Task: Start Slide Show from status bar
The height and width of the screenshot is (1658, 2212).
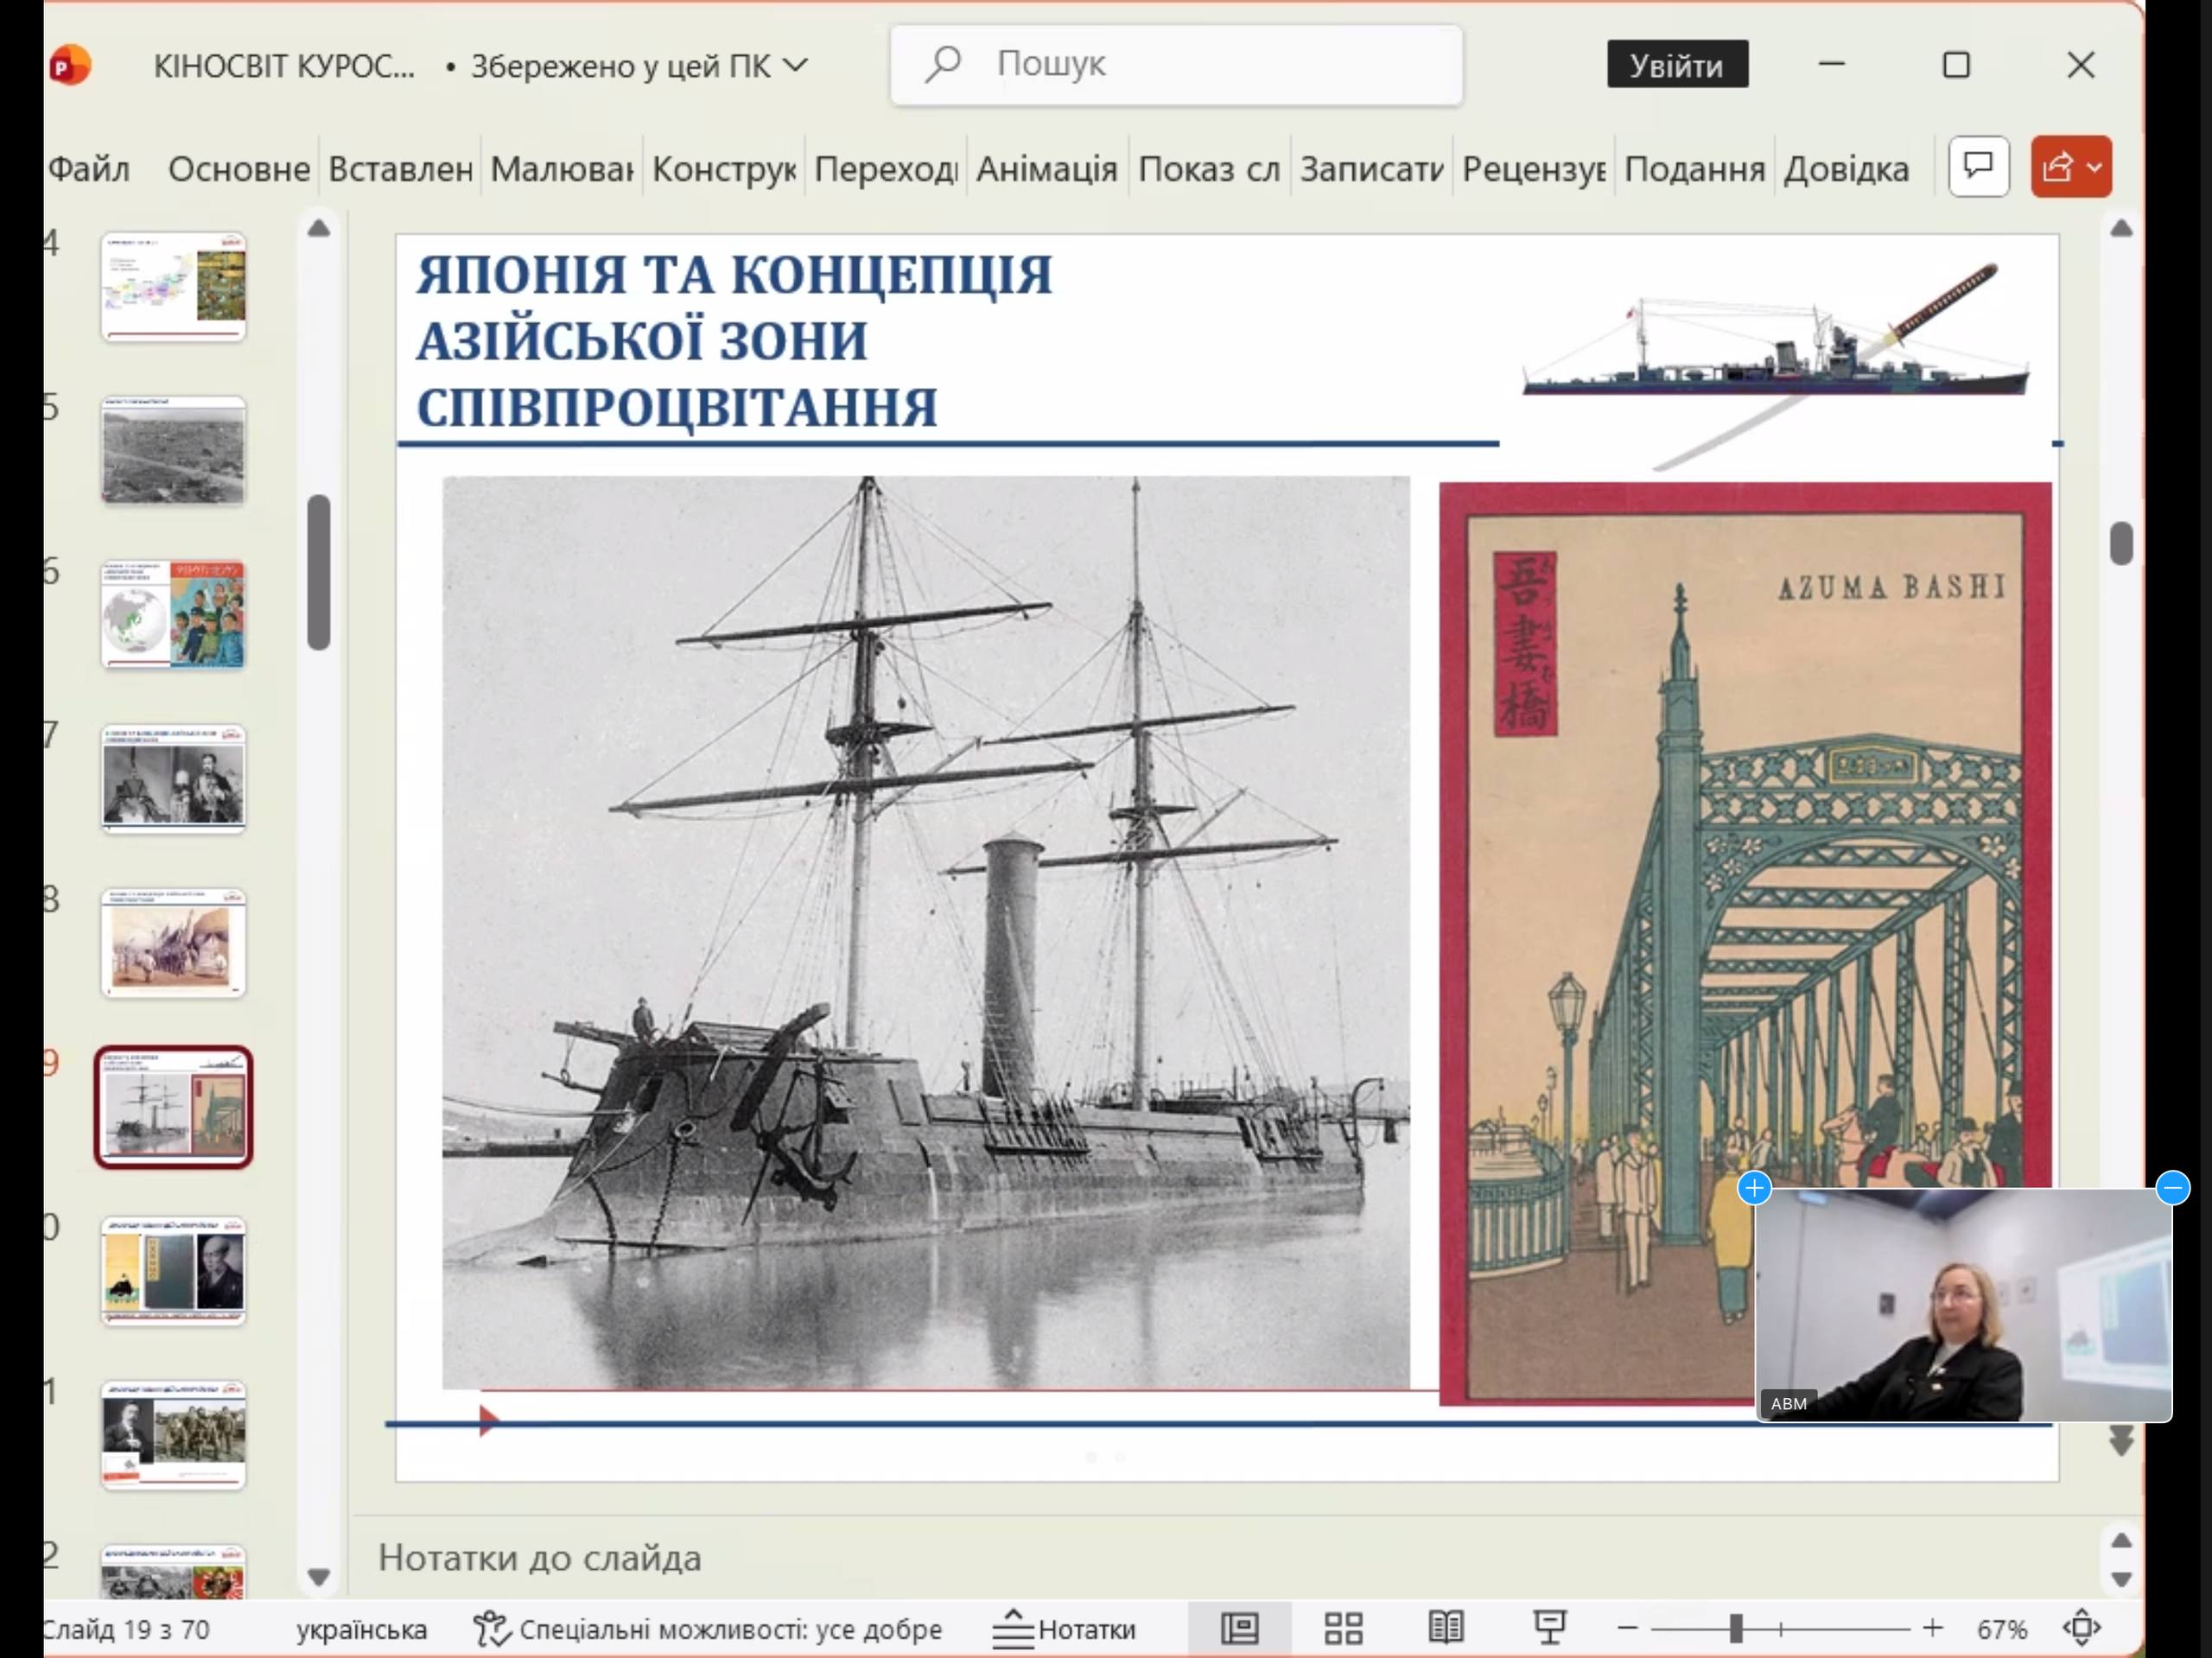Action: click(1549, 1629)
